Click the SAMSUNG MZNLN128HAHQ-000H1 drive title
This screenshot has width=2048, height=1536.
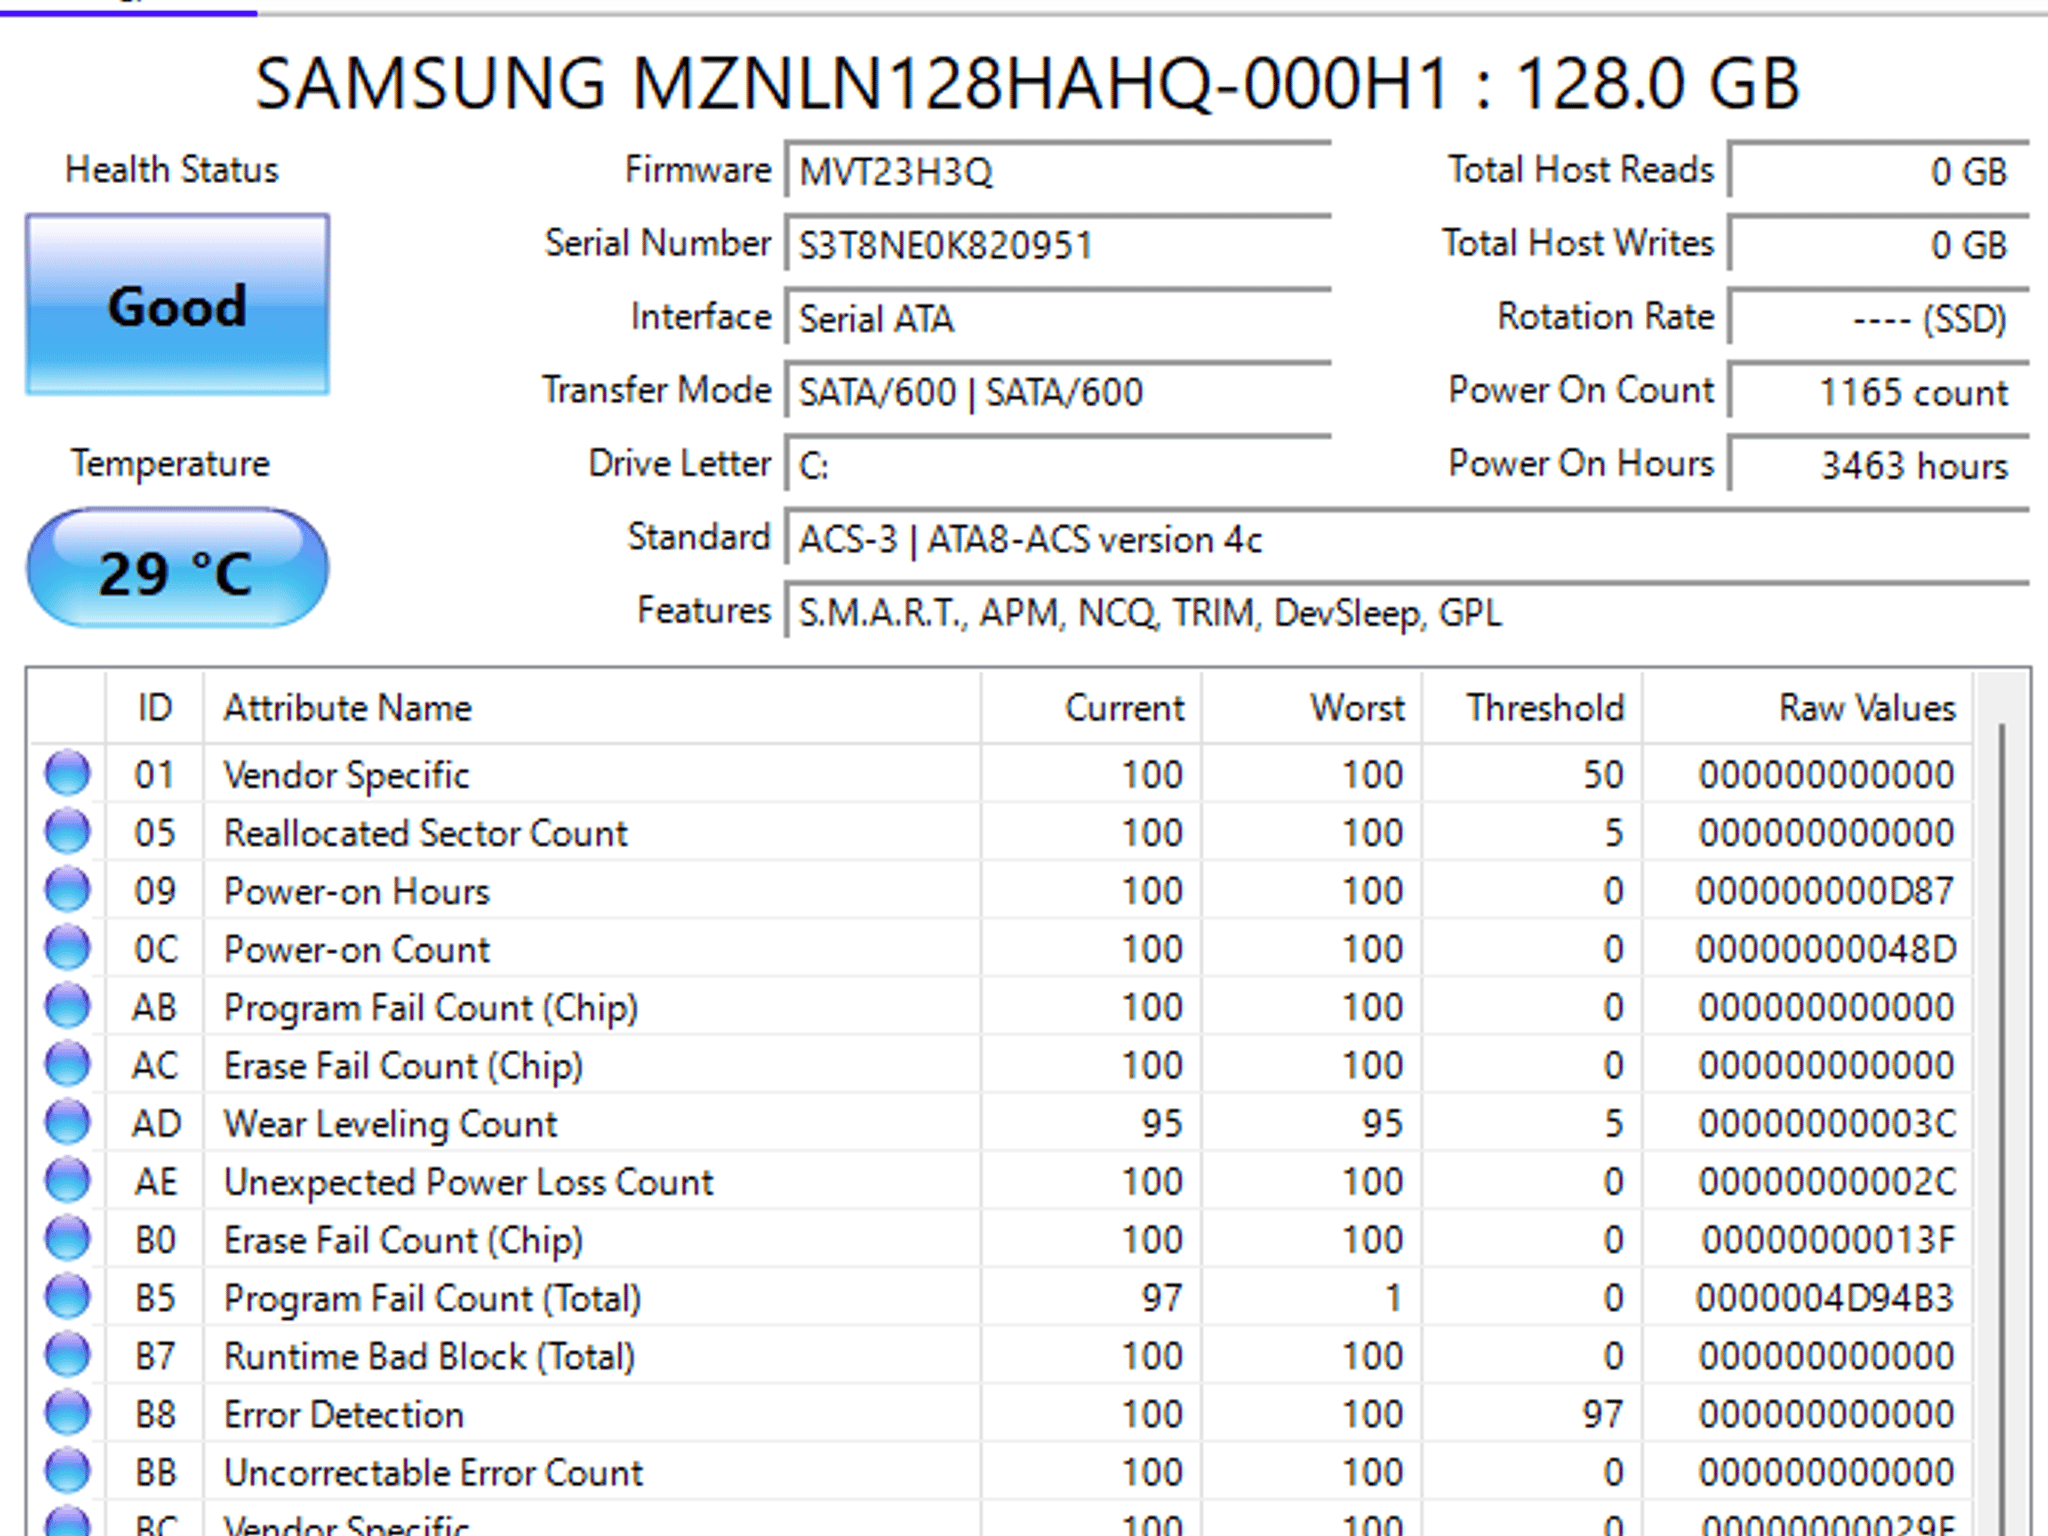(1028, 83)
